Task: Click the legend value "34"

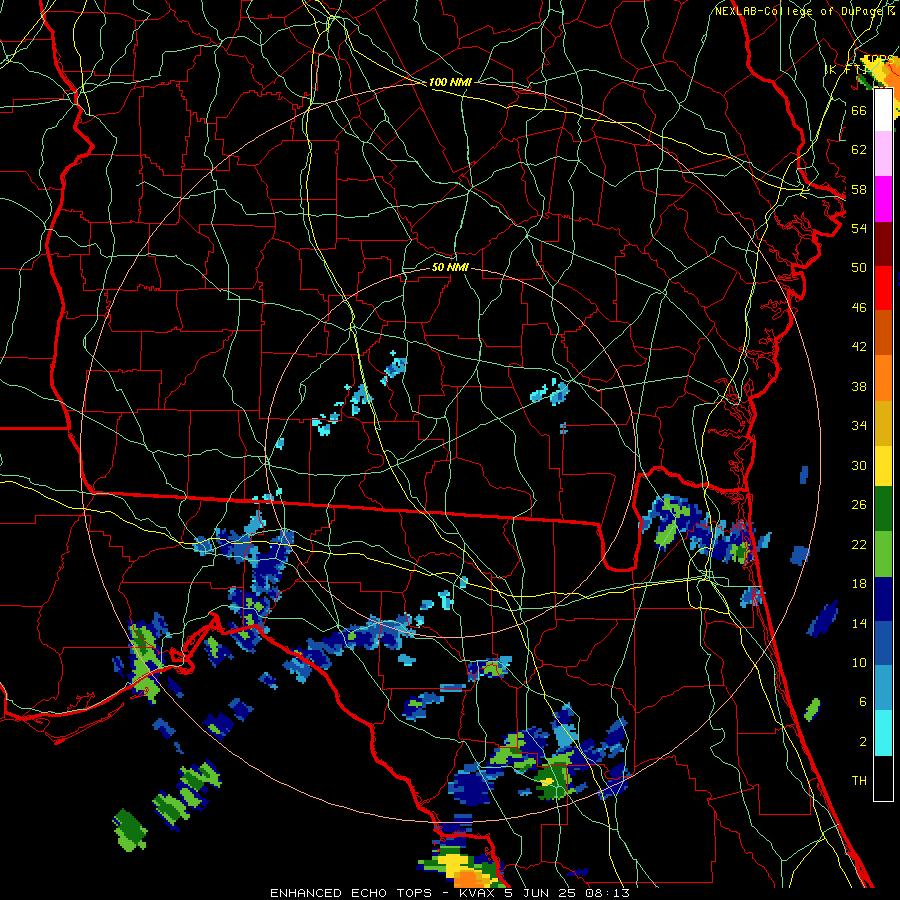Action: click(x=859, y=426)
